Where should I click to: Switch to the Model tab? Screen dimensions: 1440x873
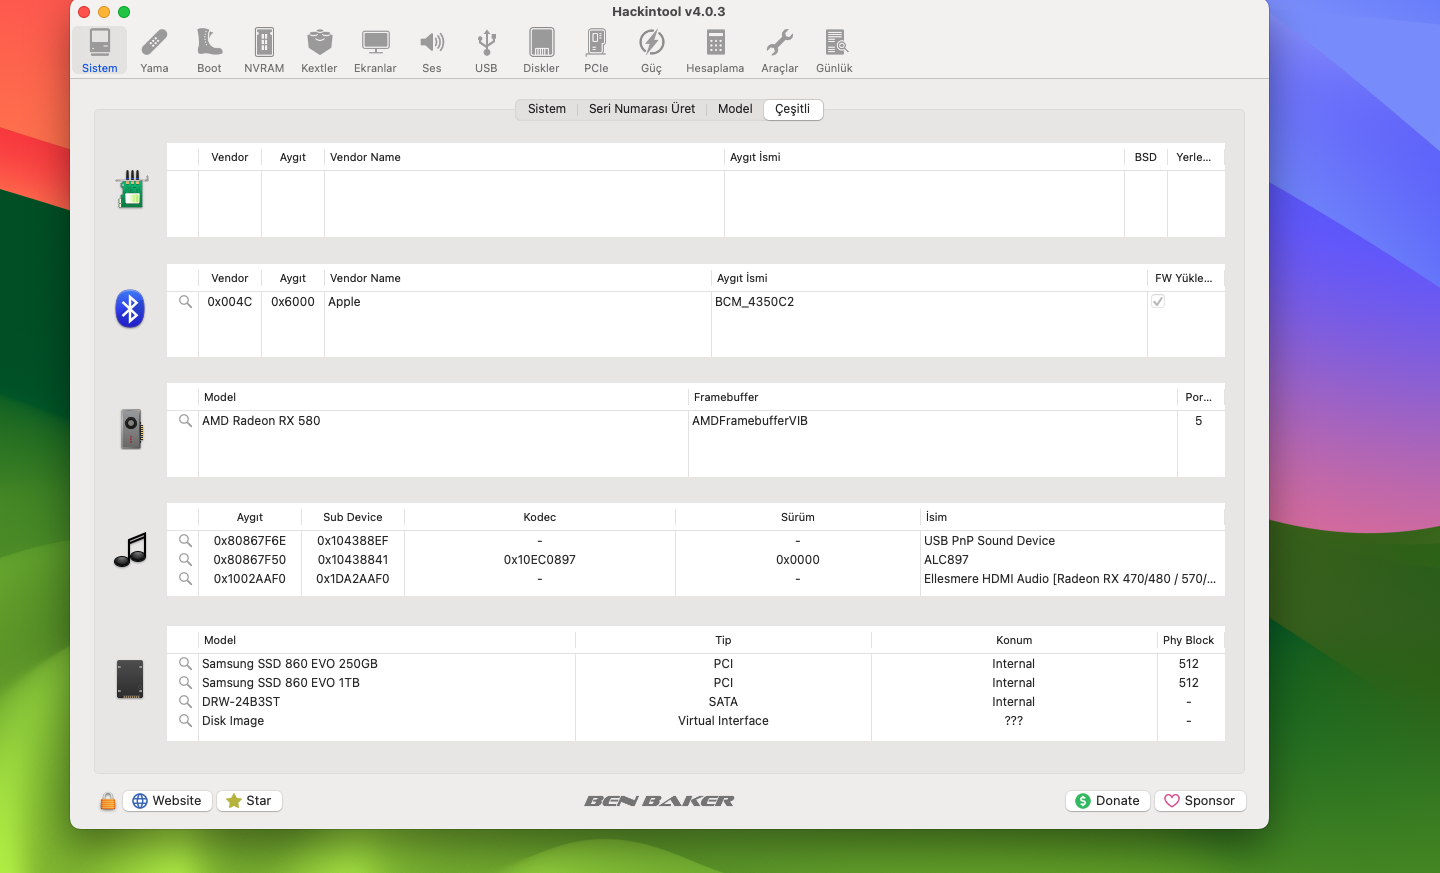735,109
